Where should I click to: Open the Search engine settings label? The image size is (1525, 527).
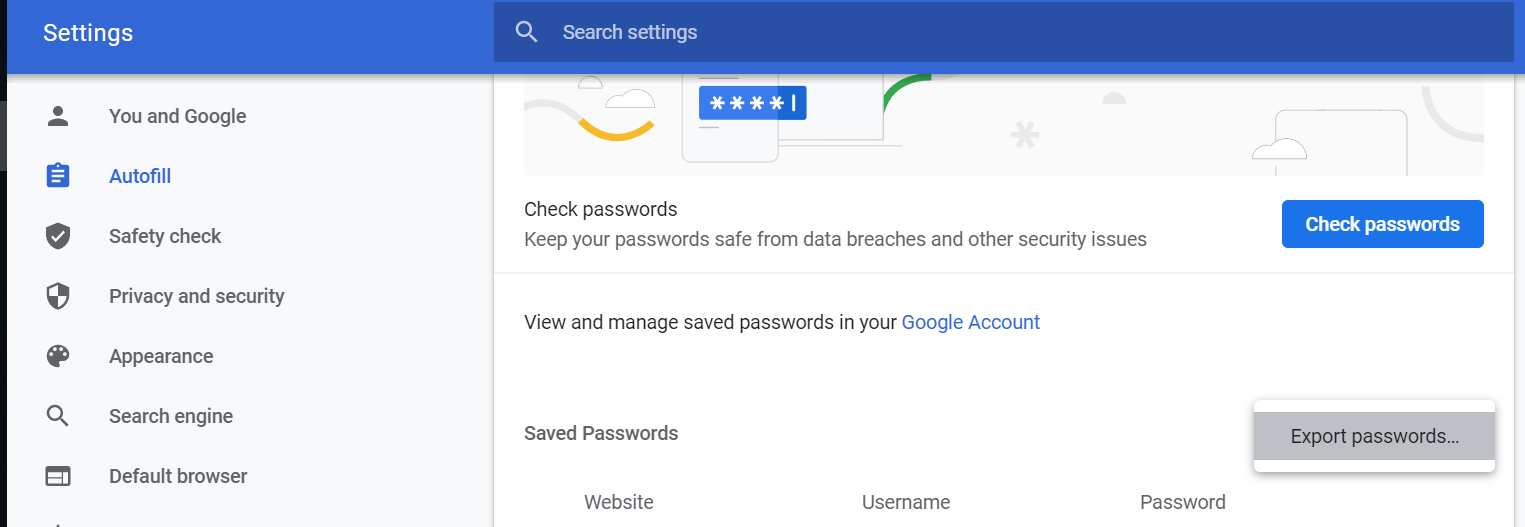pos(171,416)
